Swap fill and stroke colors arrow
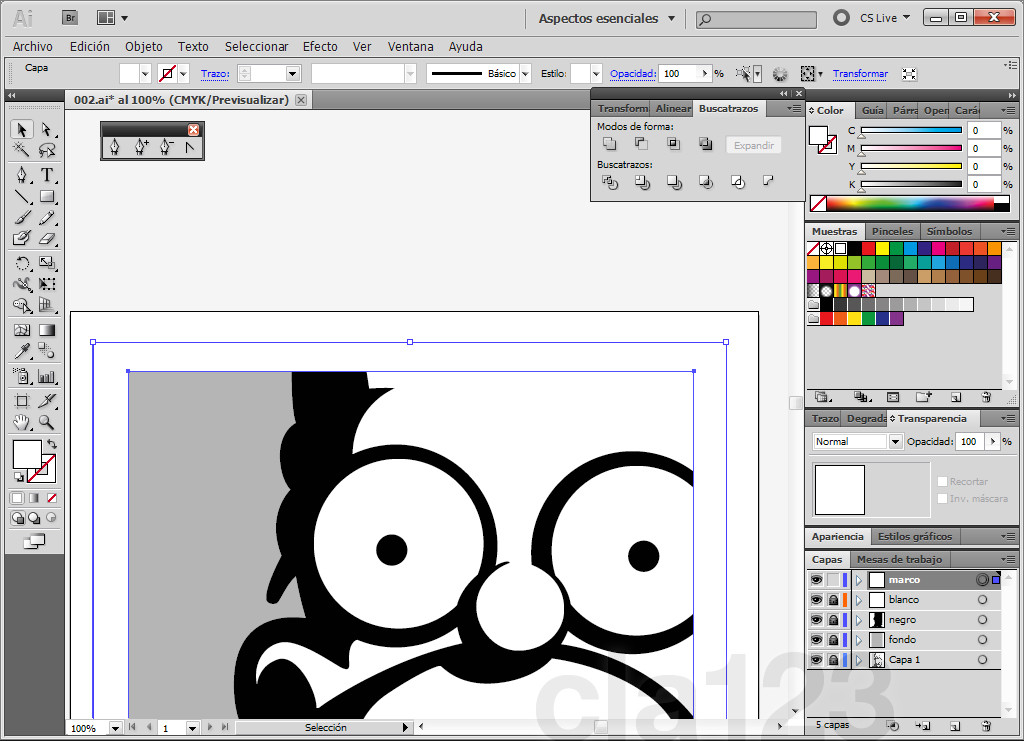1024x741 pixels. coord(52,444)
